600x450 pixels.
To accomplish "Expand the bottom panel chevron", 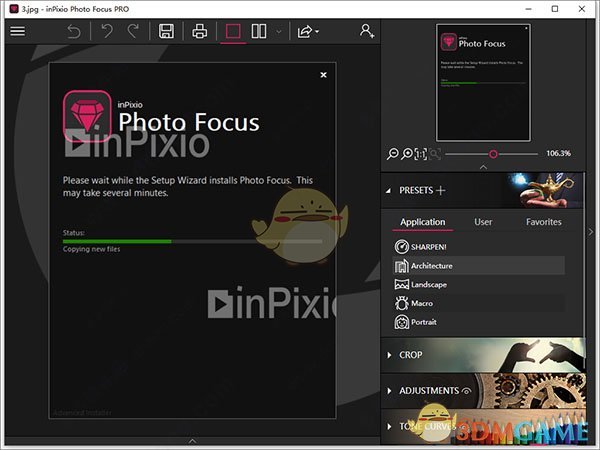I will coord(192,441).
